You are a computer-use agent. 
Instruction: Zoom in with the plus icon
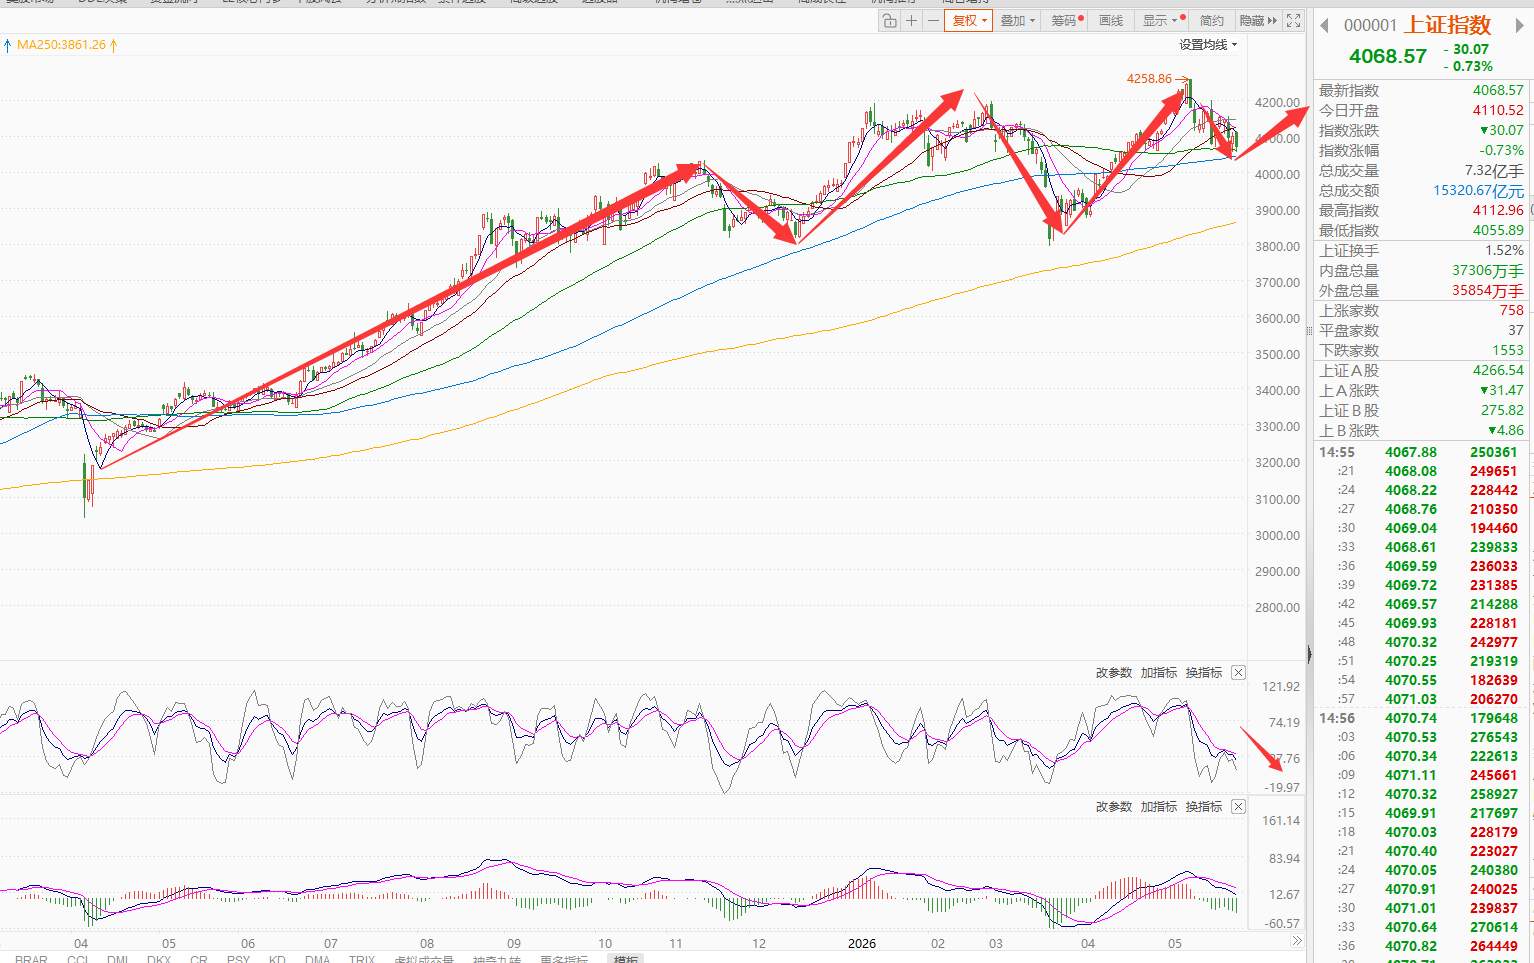[911, 20]
